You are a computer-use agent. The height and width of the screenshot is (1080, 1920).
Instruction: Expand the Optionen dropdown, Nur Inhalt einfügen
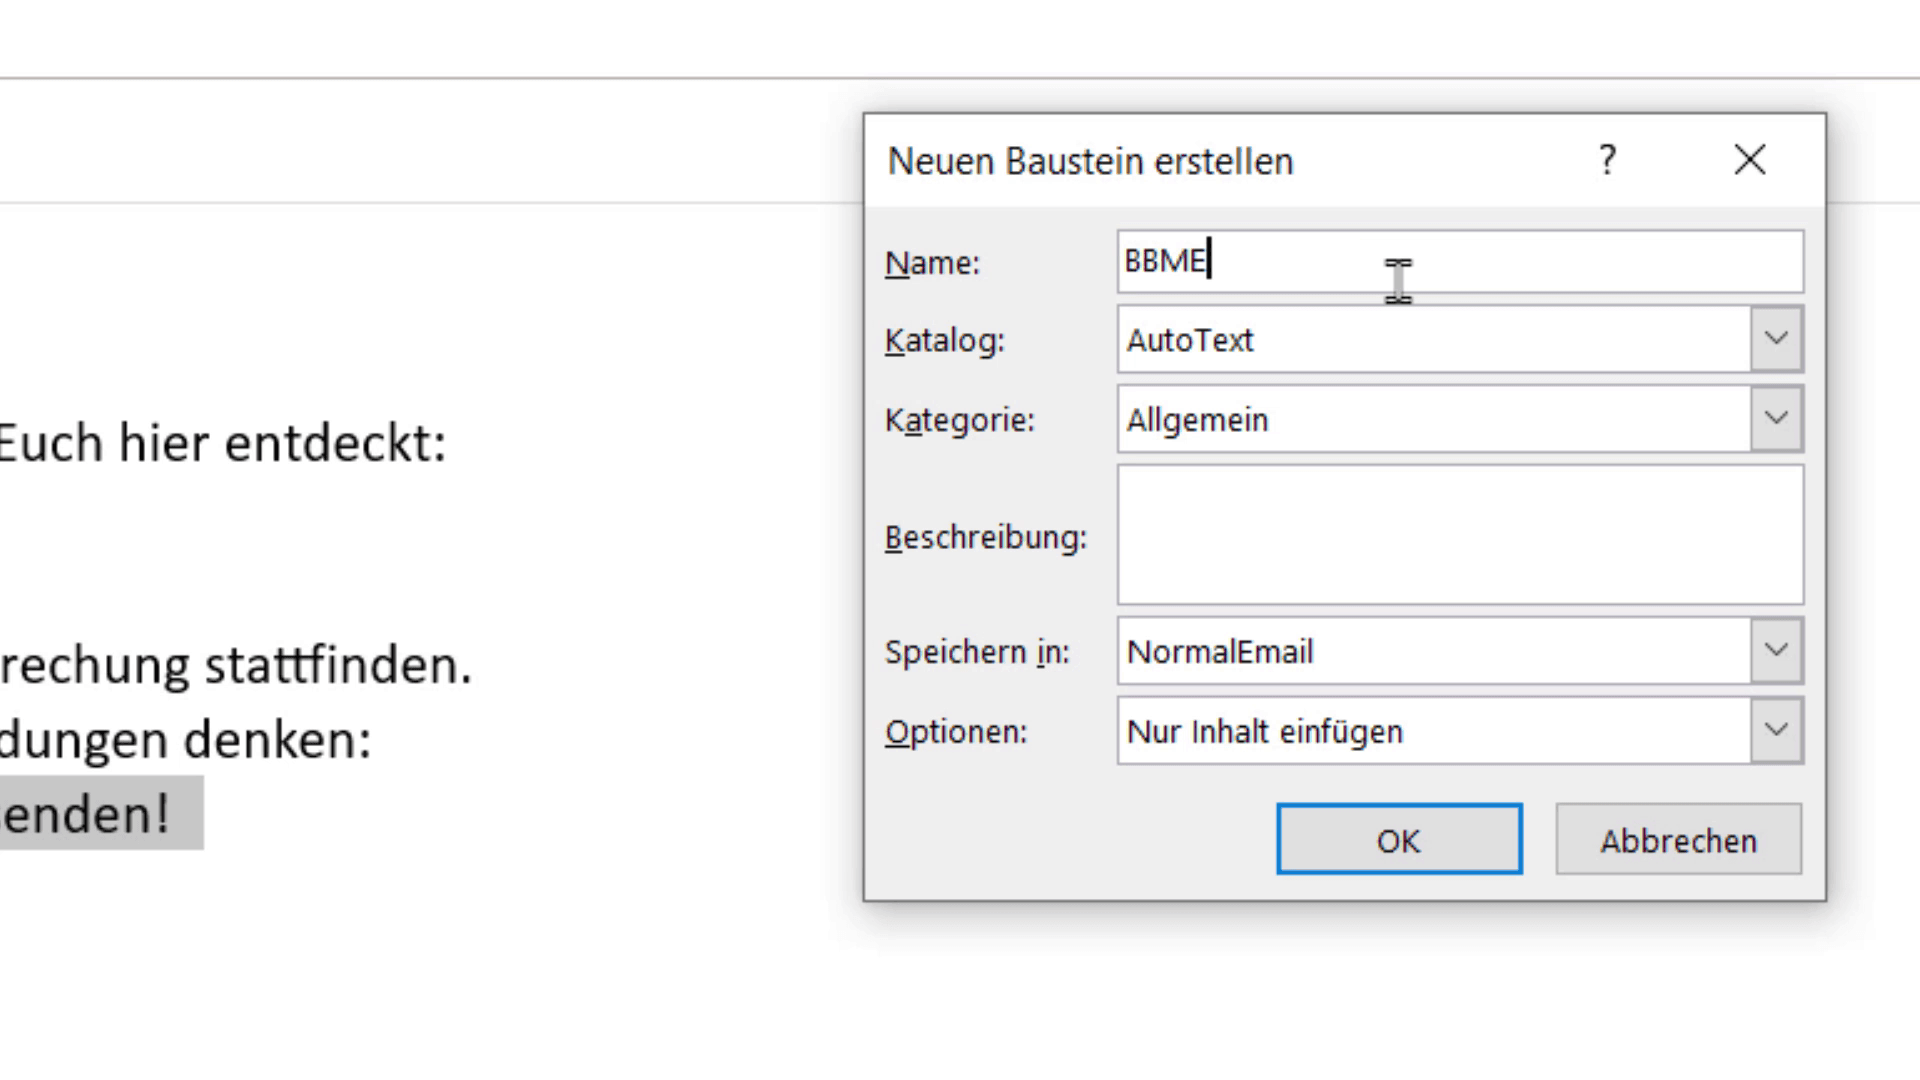point(1460,731)
